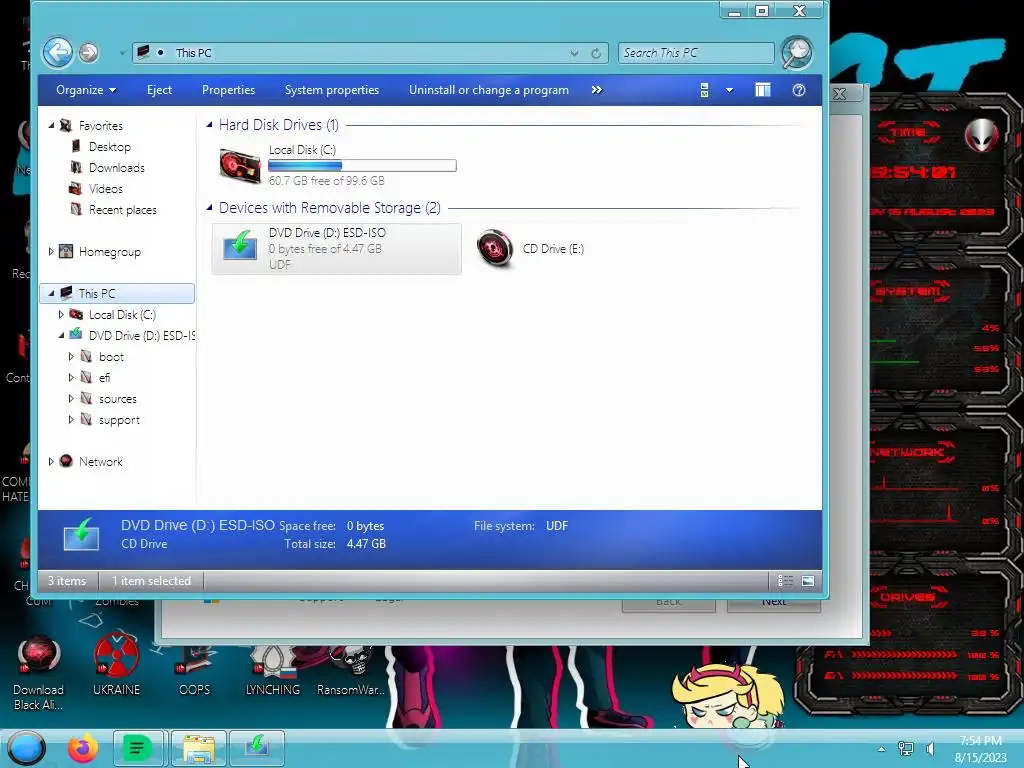Open Properties from the toolbar

[x=228, y=90]
